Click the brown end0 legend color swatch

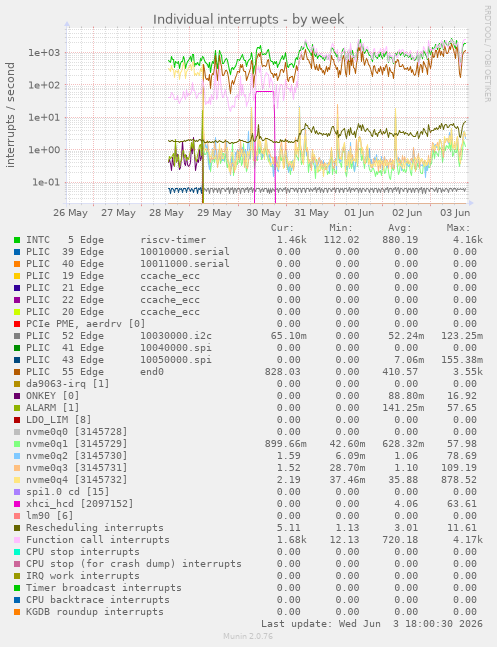pos(17,372)
